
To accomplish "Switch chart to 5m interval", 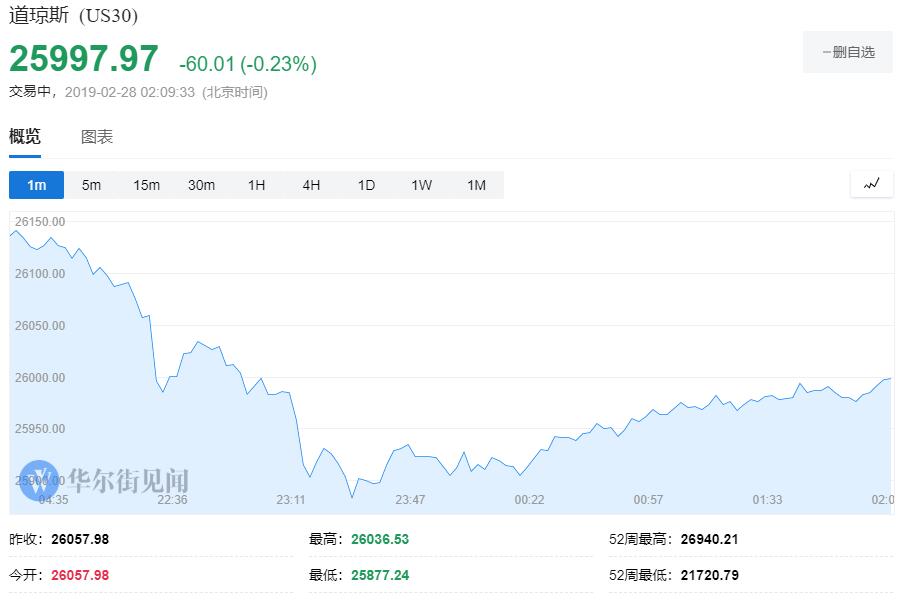I will [x=91, y=185].
